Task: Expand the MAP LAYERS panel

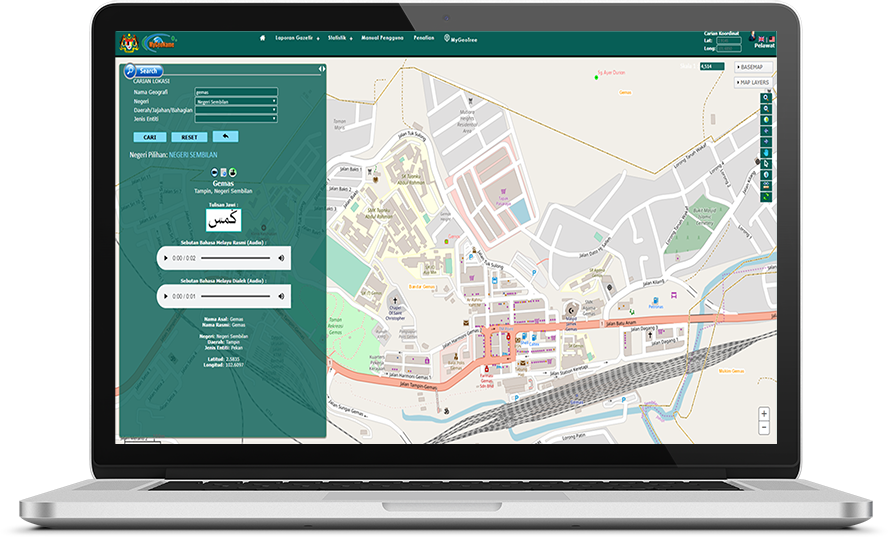Action: click(x=754, y=83)
